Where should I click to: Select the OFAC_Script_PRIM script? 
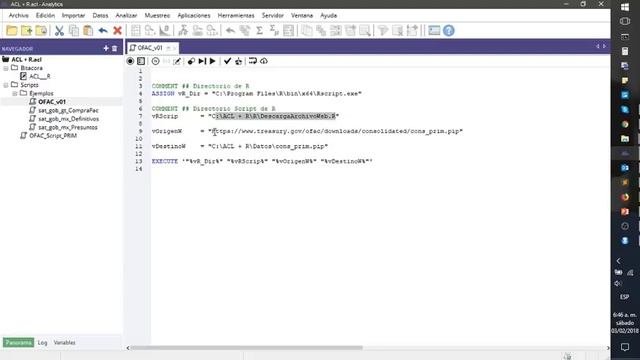[x=53, y=136]
